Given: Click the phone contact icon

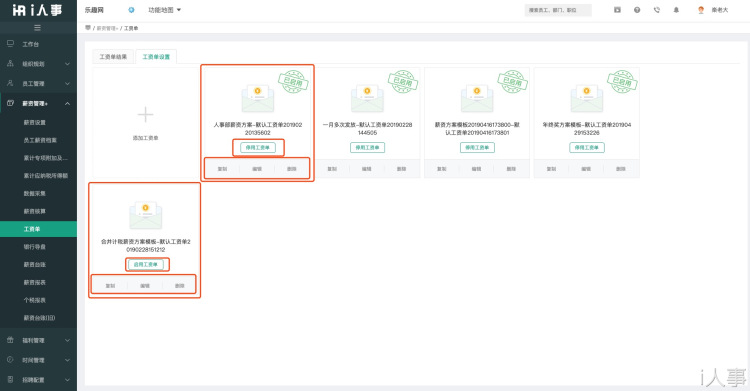Looking at the screenshot, I should pos(657,10).
